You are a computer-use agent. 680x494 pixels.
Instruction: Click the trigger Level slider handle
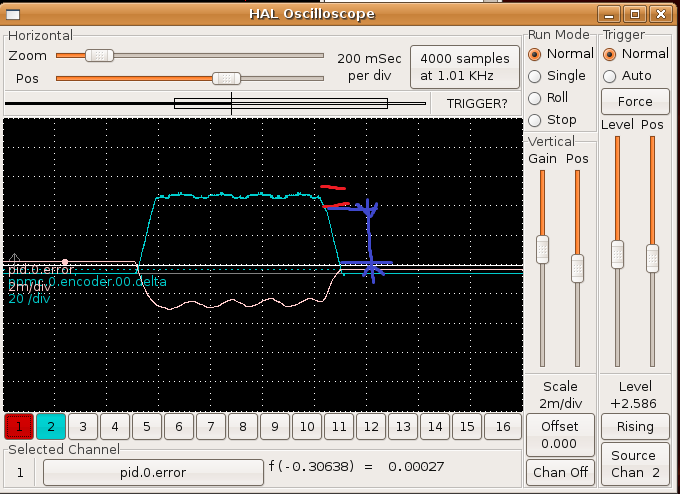click(618, 255)
